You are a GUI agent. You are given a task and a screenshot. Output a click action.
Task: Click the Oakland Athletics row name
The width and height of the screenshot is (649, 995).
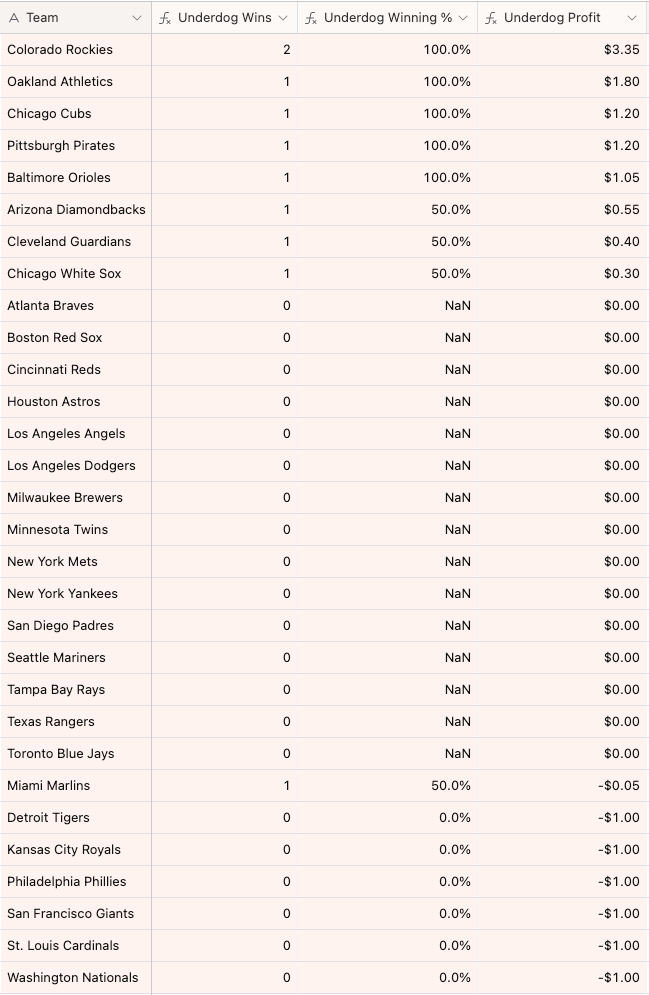point(60,82)
